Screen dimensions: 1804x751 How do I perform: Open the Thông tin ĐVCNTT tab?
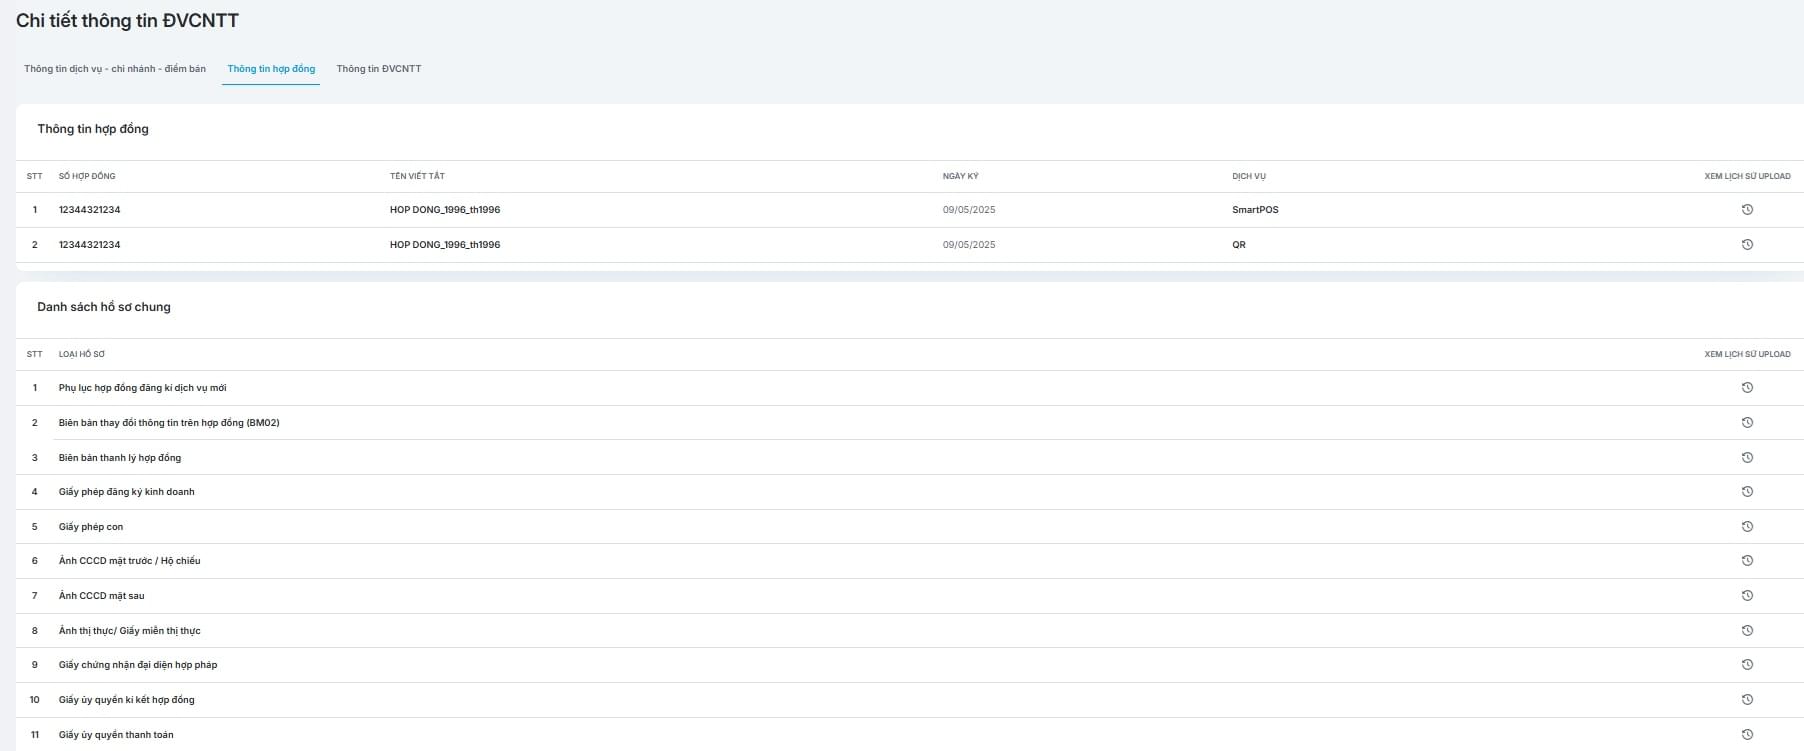click(379, 69)
